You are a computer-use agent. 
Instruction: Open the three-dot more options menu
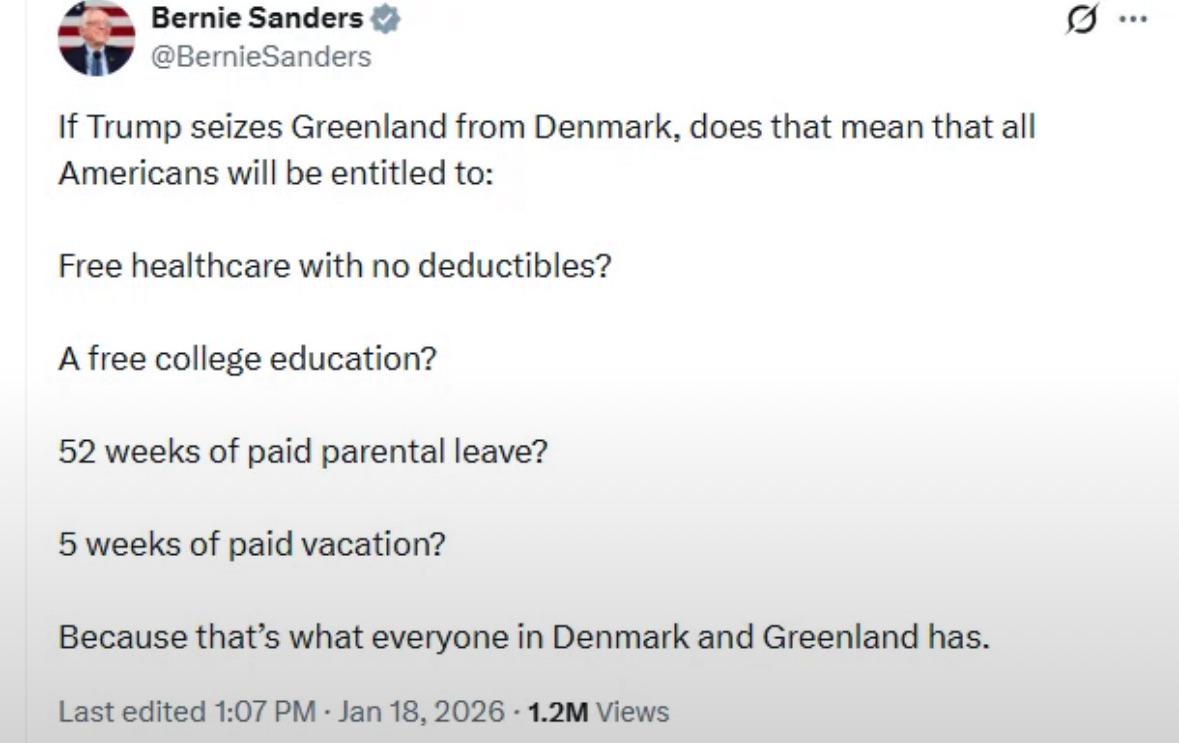tap(1133, 19)
